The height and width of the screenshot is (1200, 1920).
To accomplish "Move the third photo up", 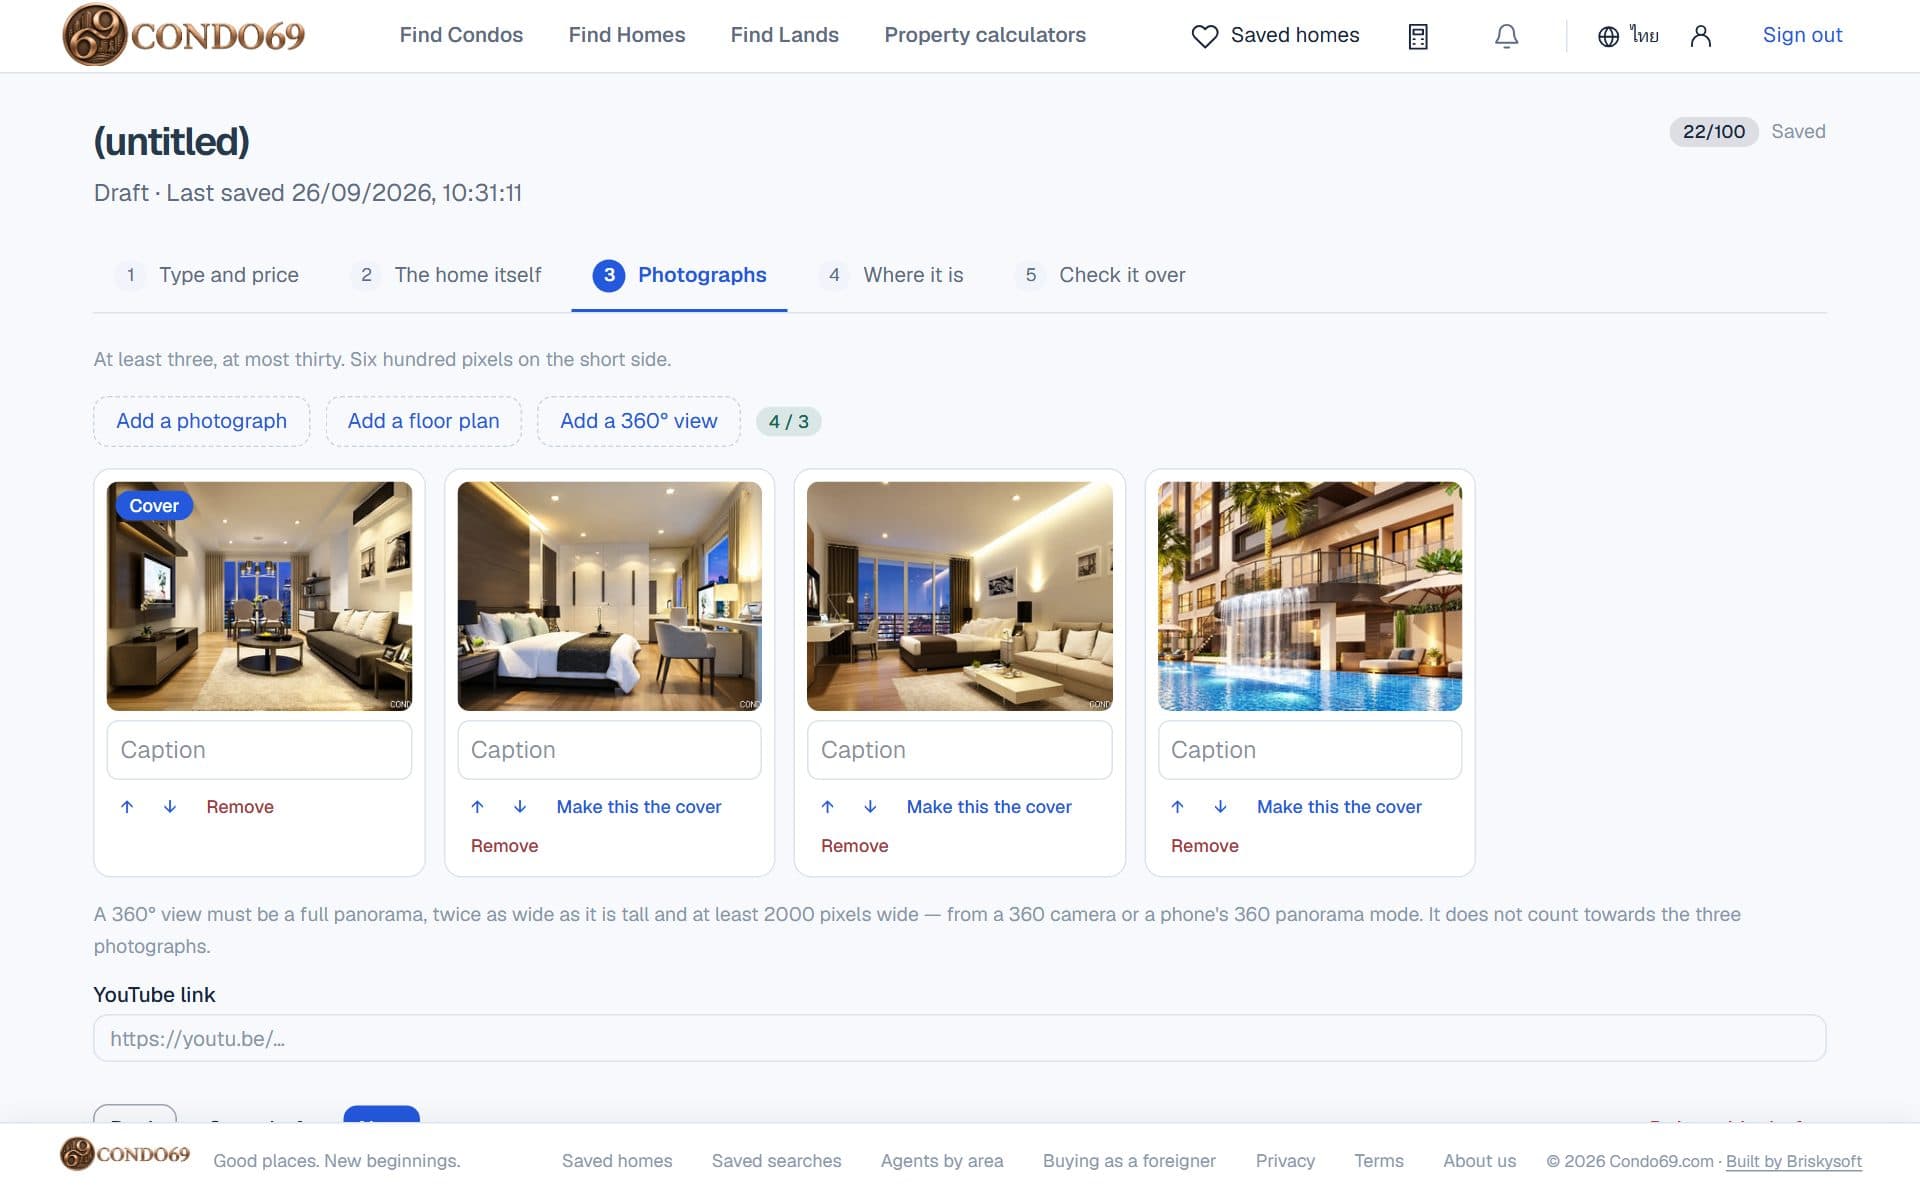I will point(827,807).
